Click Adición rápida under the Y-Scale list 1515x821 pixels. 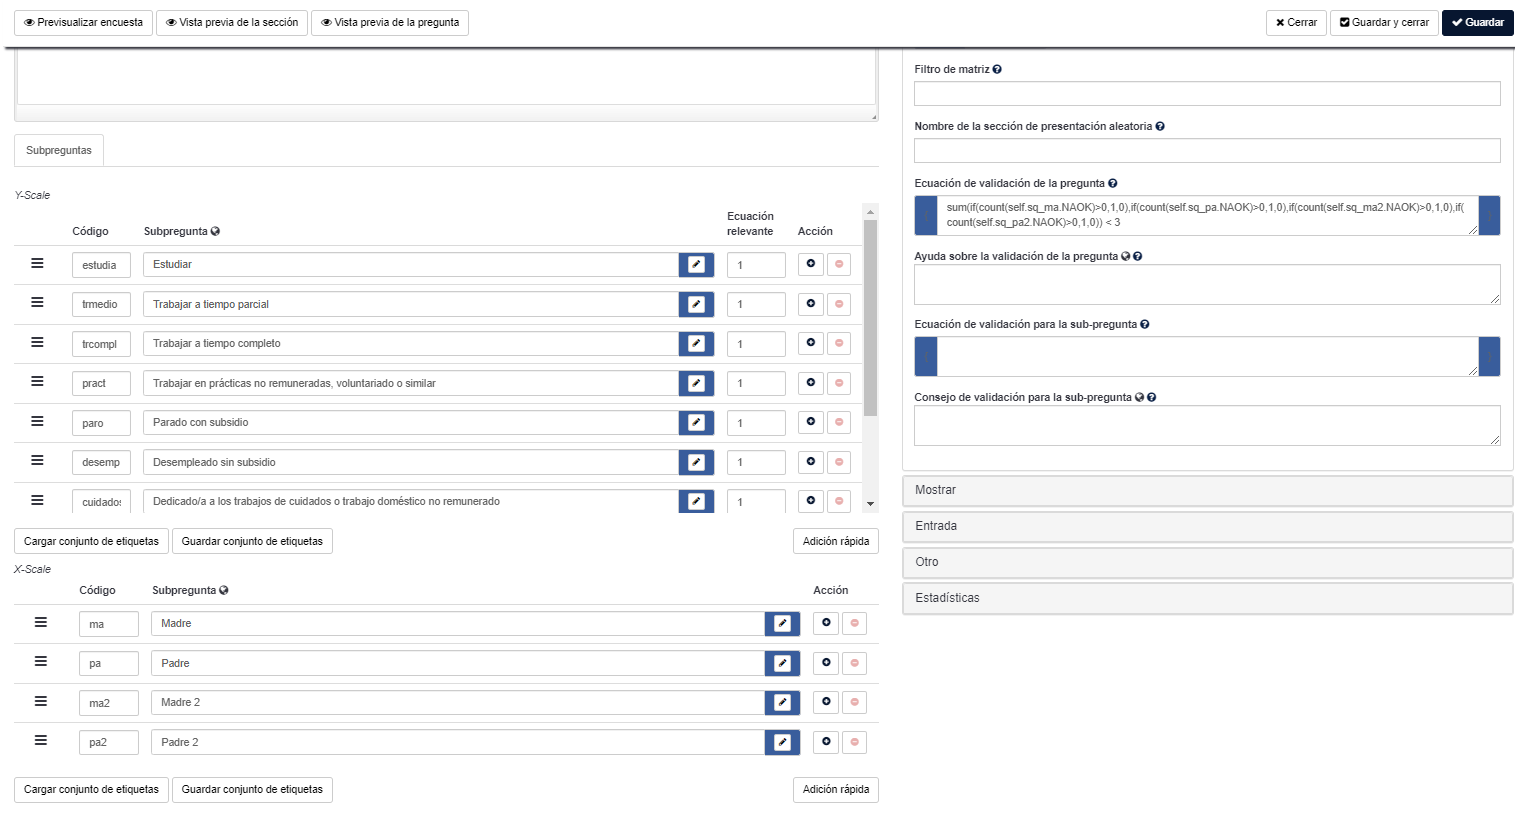tap(835, 541)
